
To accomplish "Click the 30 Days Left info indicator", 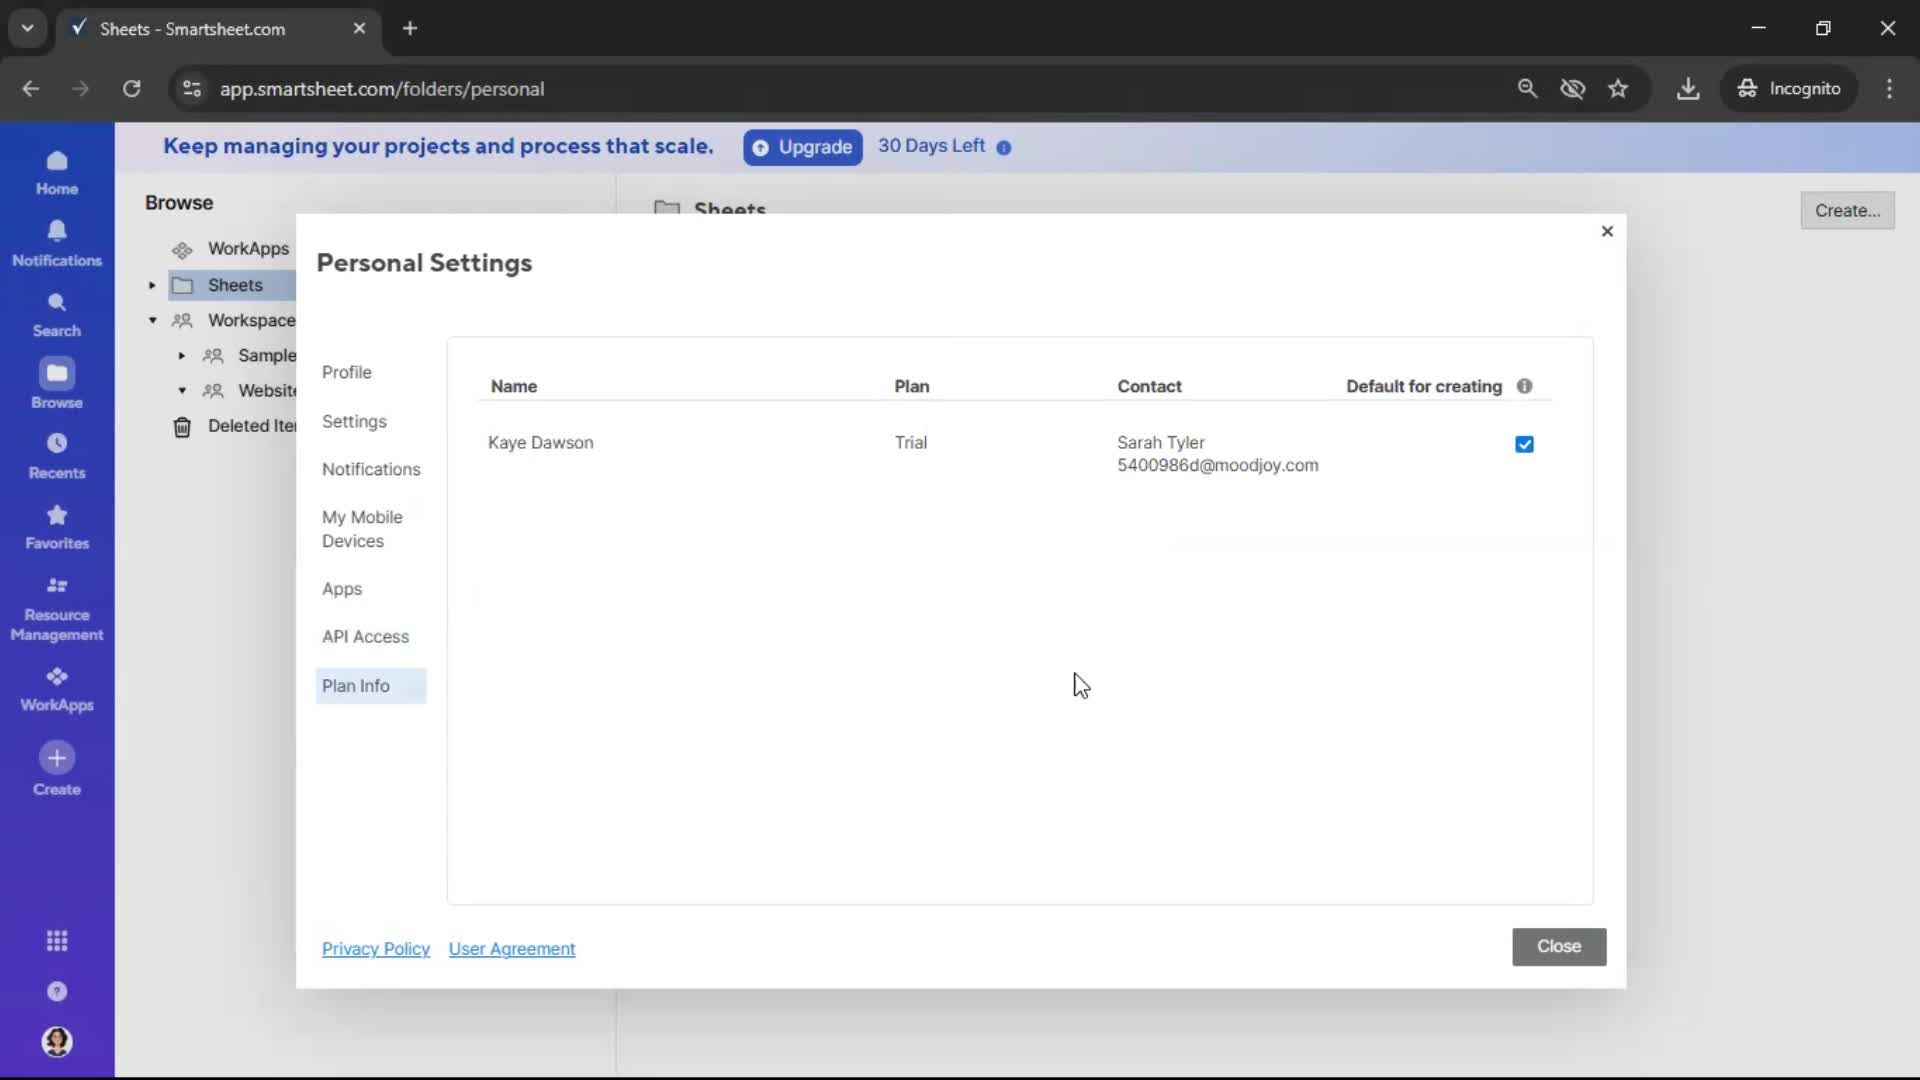I will 1004,147.
